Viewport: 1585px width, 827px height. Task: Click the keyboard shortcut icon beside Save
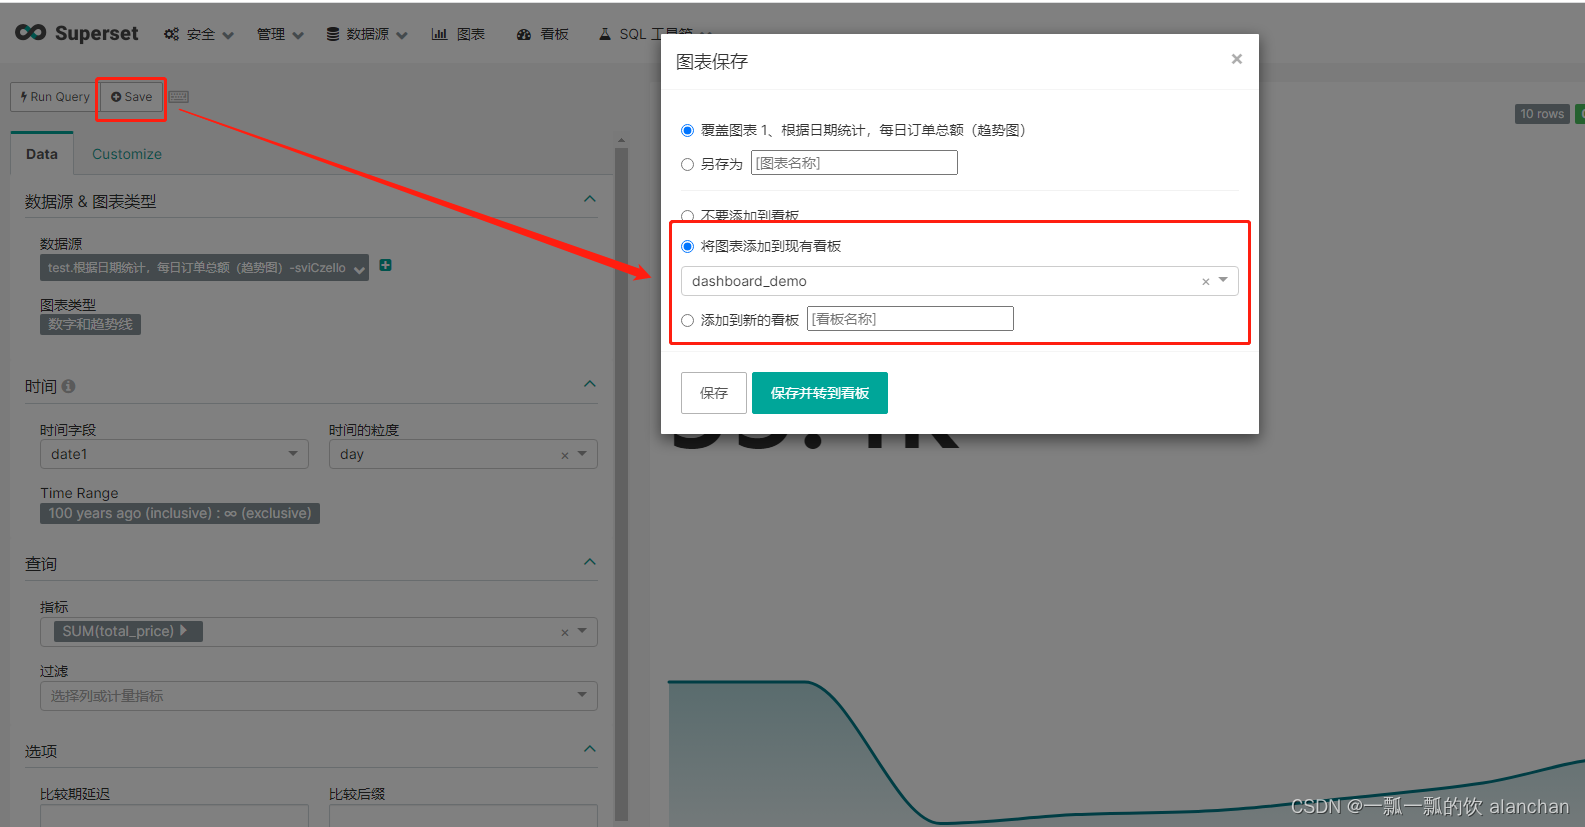179,97
